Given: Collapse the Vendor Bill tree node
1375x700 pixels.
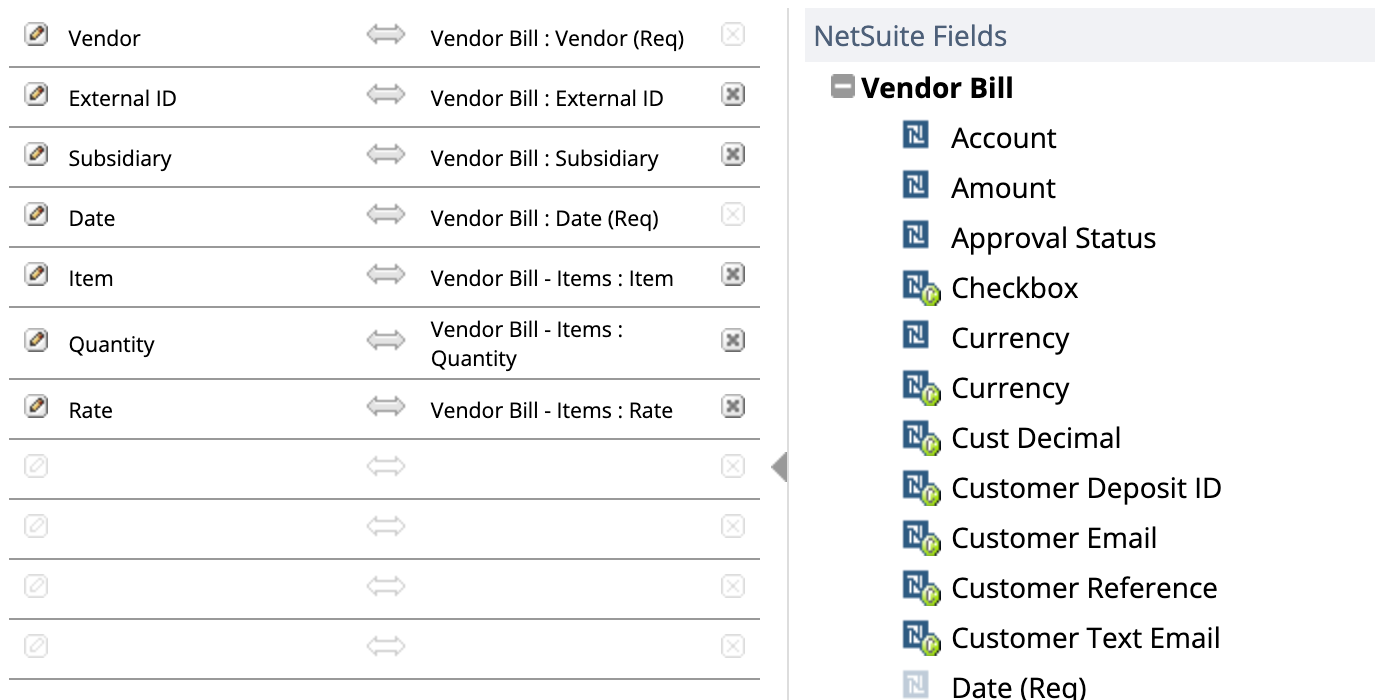Looking at the screenshot, I should pos(843,87).
